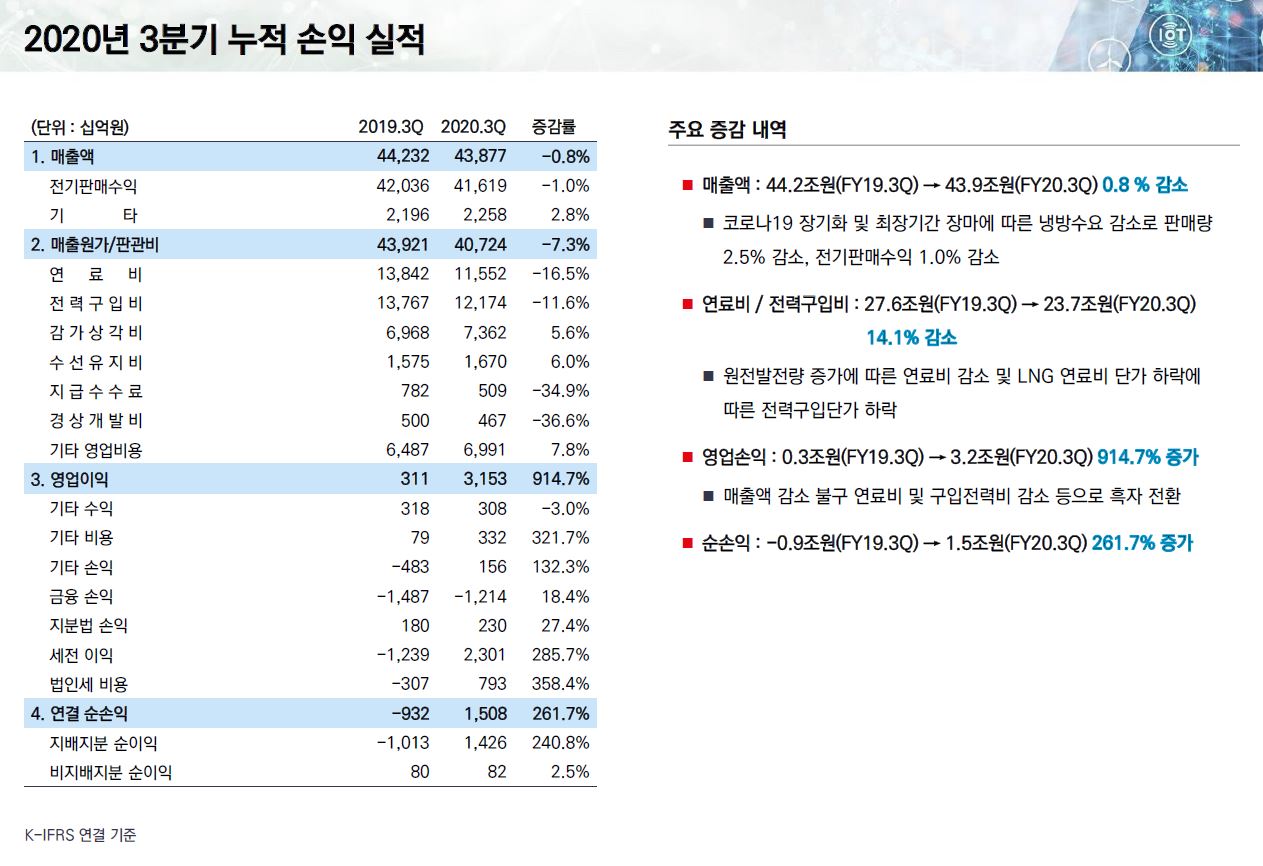This screenshot has width=1263, height=866.
Task: Click the '수선유지비' row label
Action: tap(96, 362)
